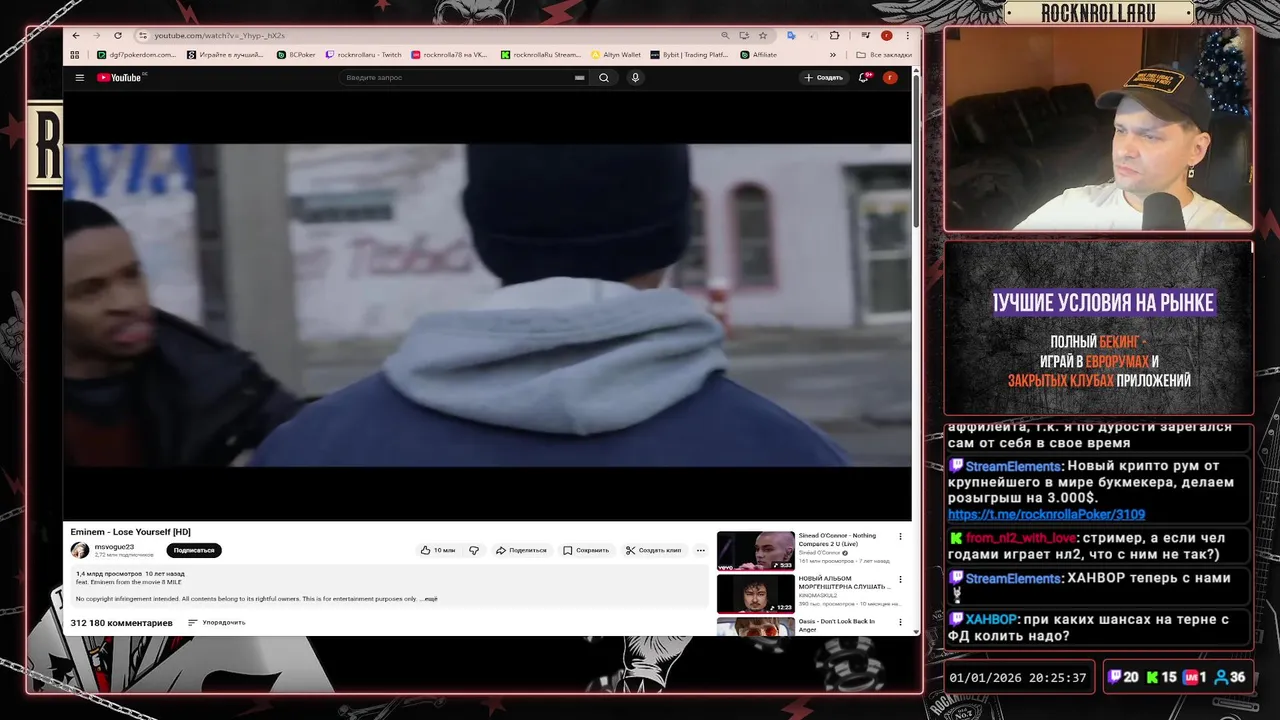Expand the description via '...ещё'
The image size is (1280, 720).
click(430, 598)
